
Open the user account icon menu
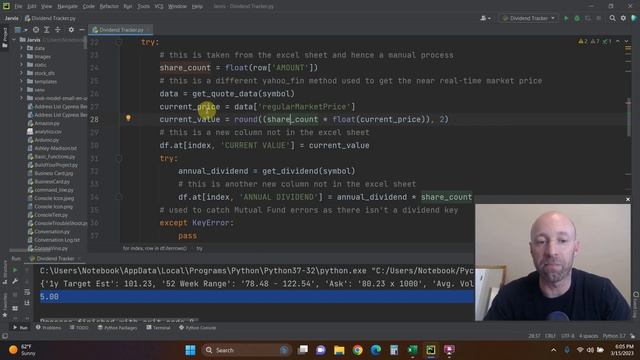click(485, 18)
